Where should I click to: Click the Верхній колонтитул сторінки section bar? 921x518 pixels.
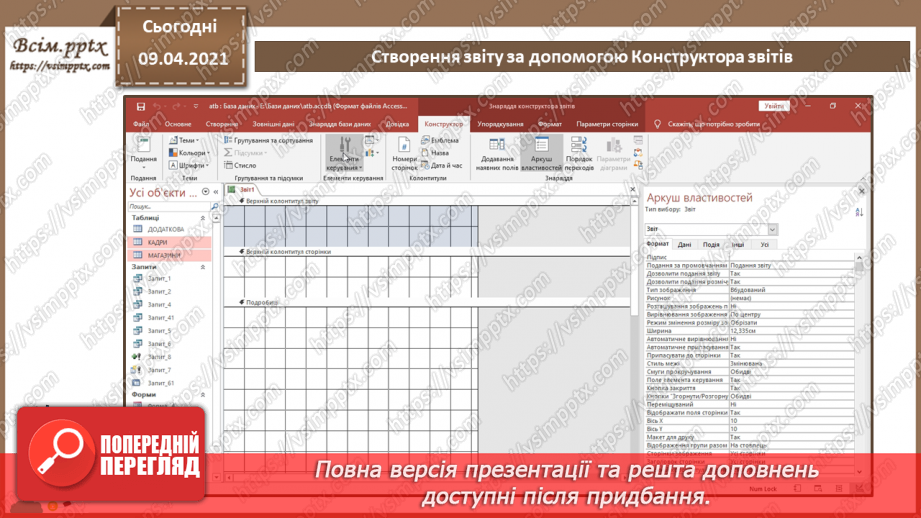click(x=427, y=251)
